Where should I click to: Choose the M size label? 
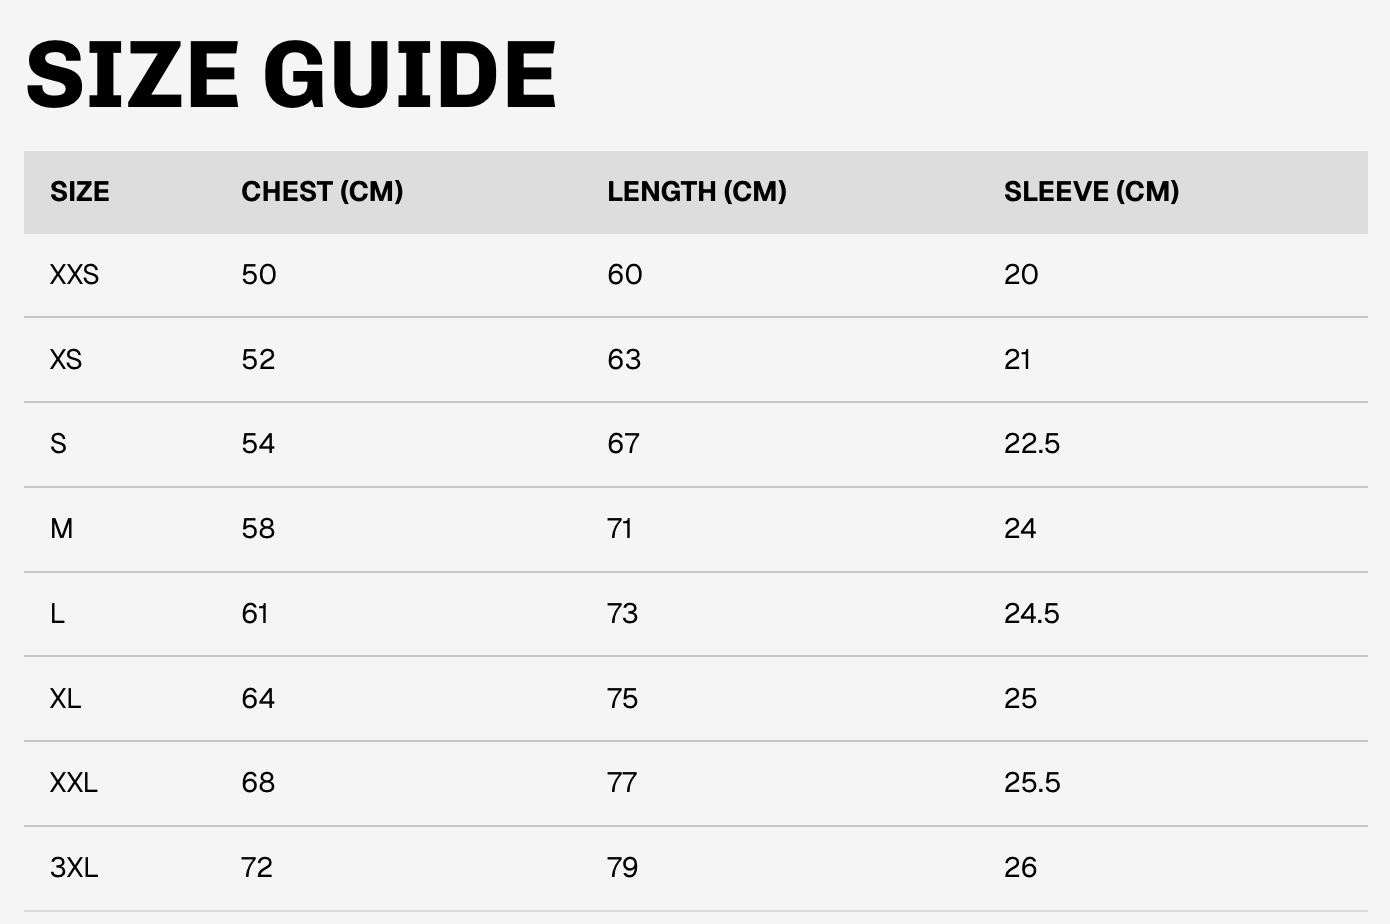pyautogui.click(x=62, y=529)
